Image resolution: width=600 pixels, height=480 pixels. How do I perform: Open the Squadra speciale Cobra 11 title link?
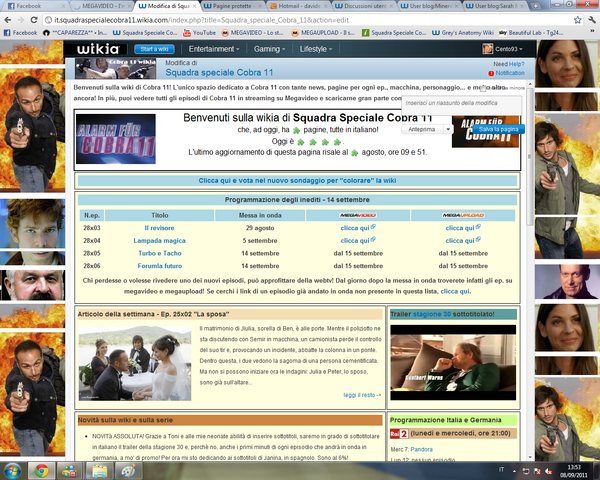(219, 73)
